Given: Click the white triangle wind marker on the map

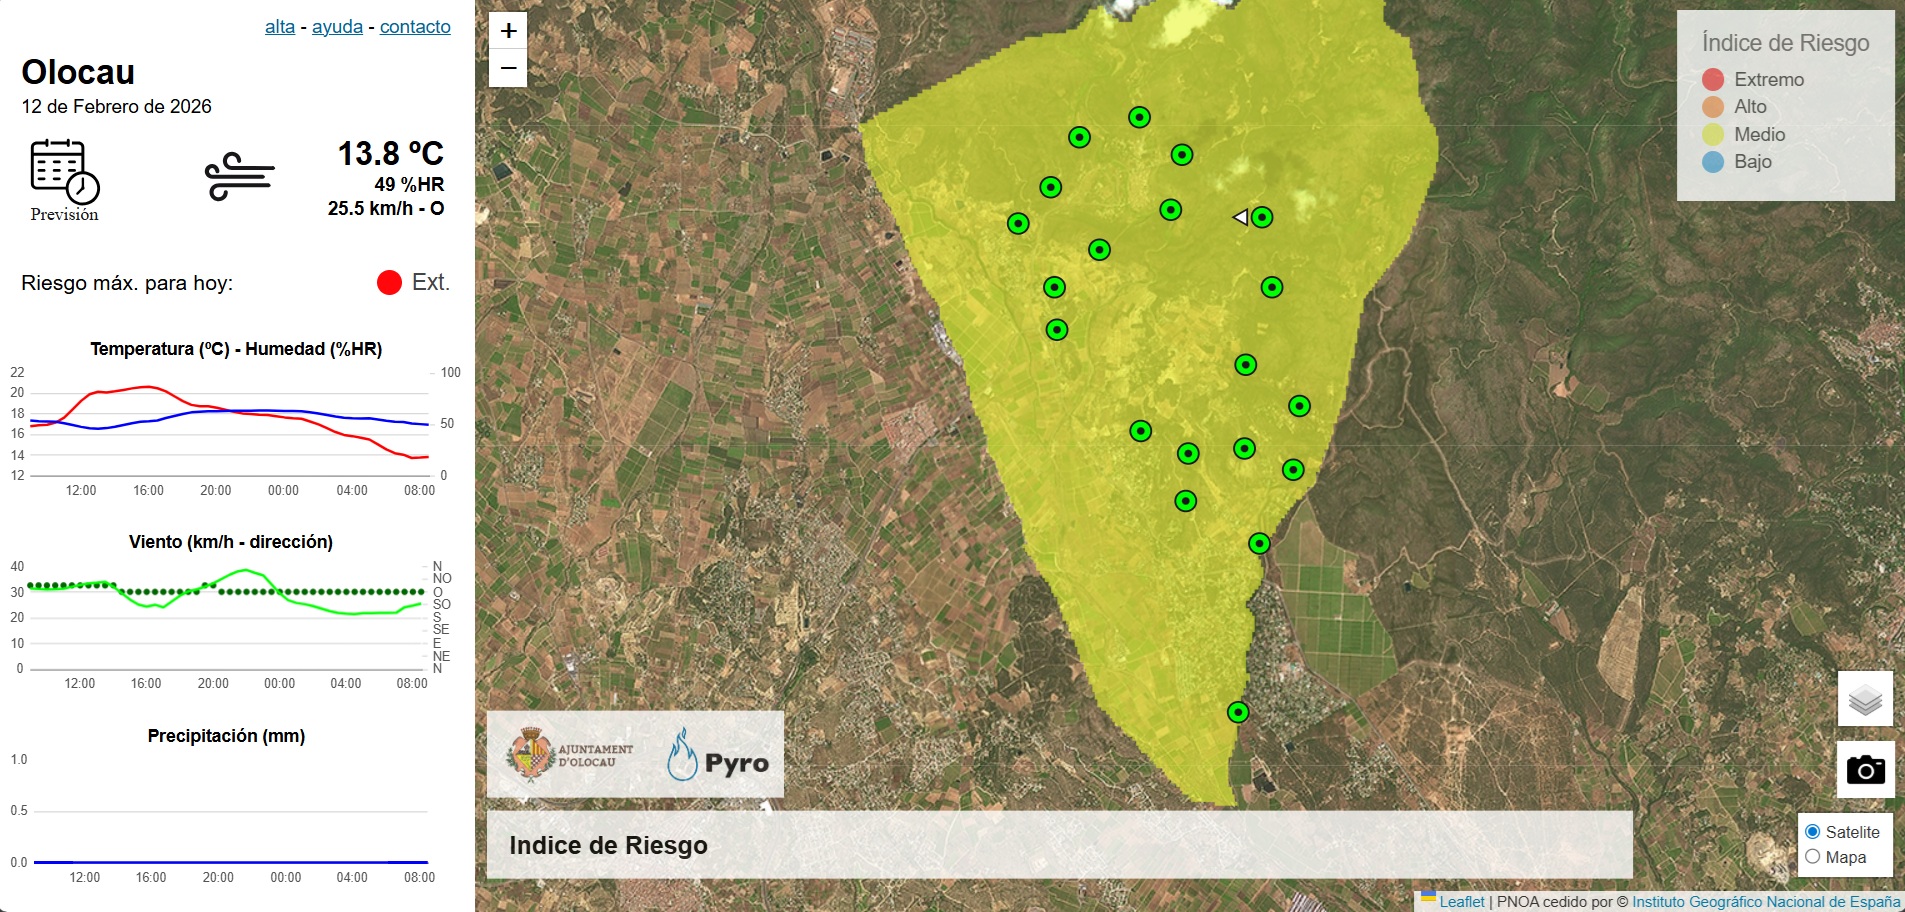Looking at the screenshot, I should point(1242,214).
